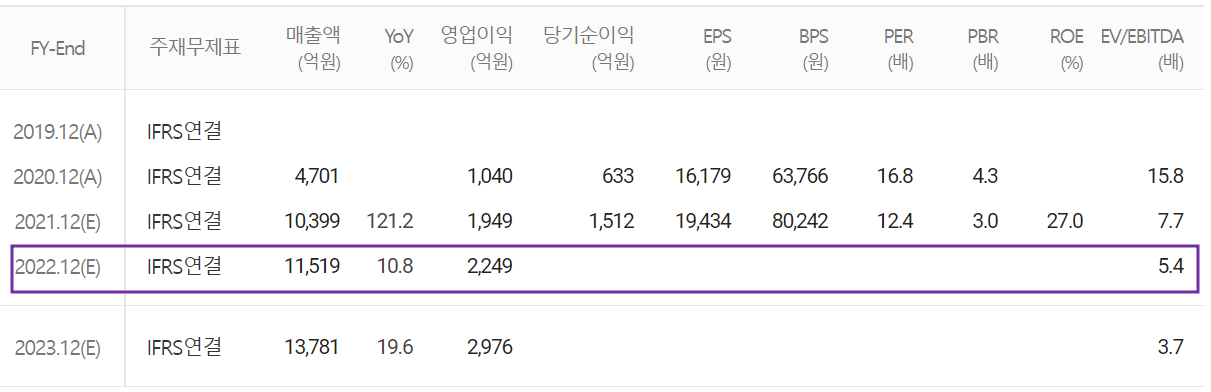Click the operating profit value 1,949
The height and width of the screenshot is (392, 1211).
click(x=489, y=221)
